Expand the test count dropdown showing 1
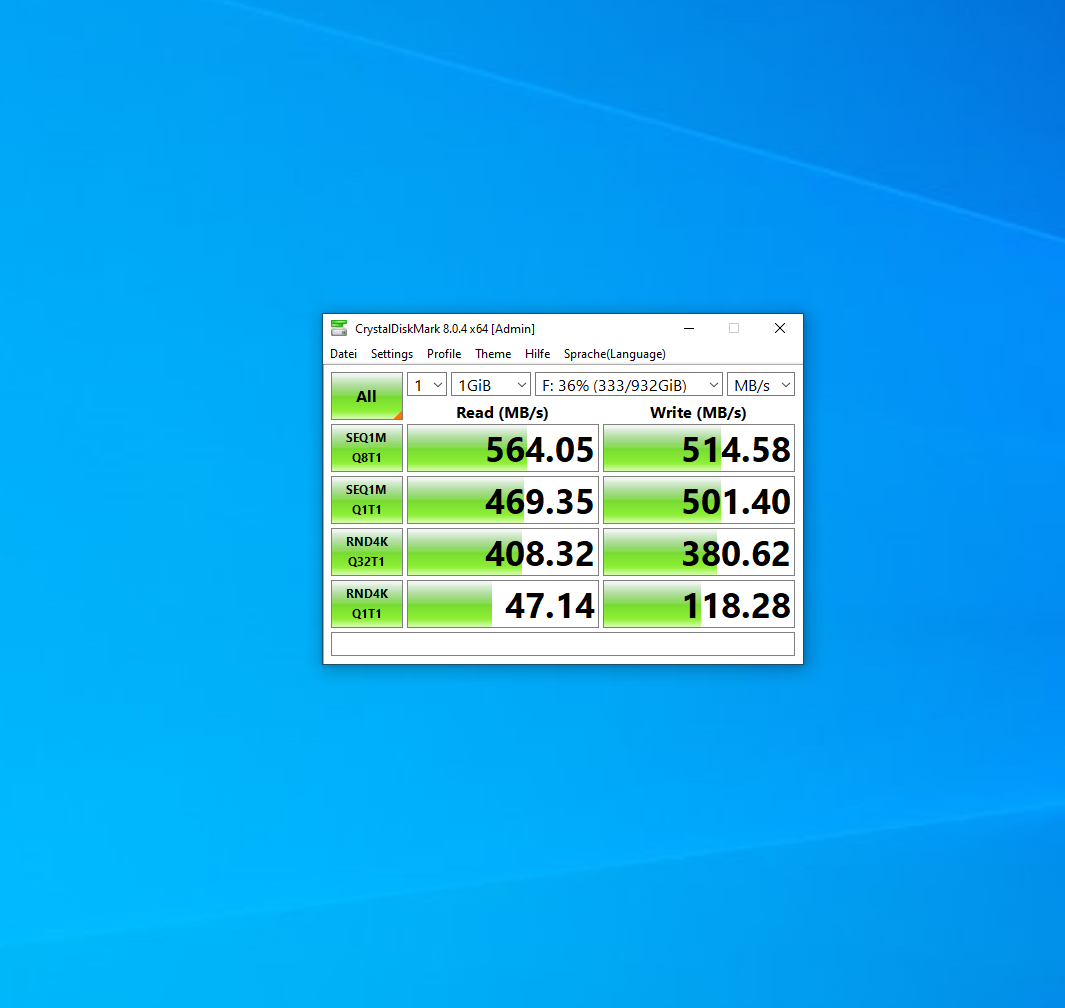 tap(427, 385)
